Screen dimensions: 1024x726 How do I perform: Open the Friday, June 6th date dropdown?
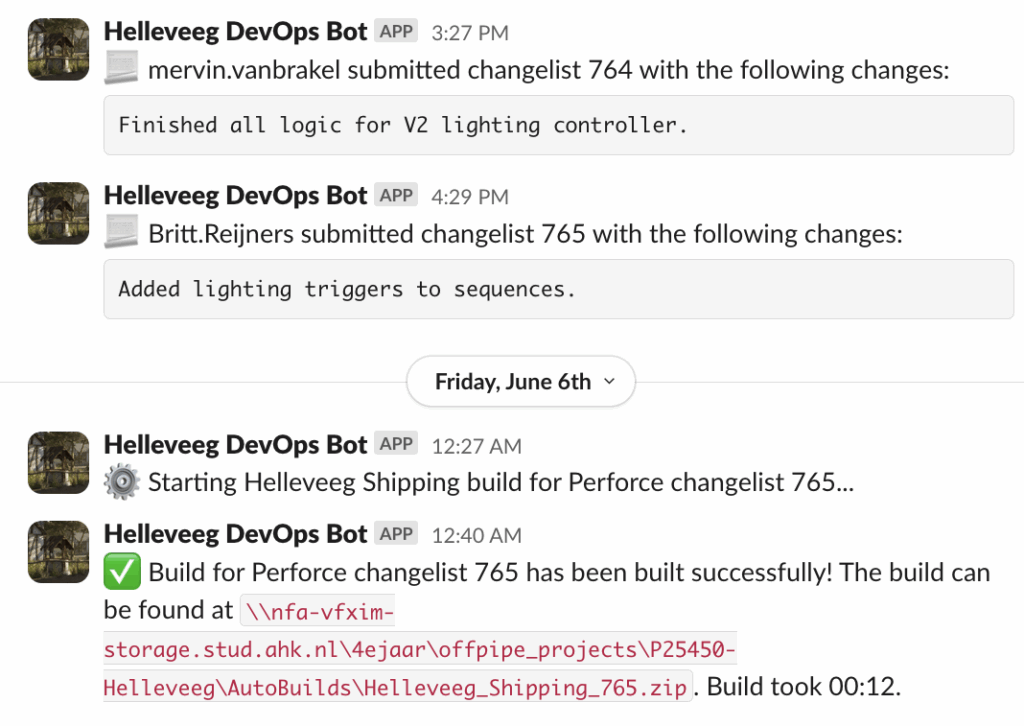[520, 382]
